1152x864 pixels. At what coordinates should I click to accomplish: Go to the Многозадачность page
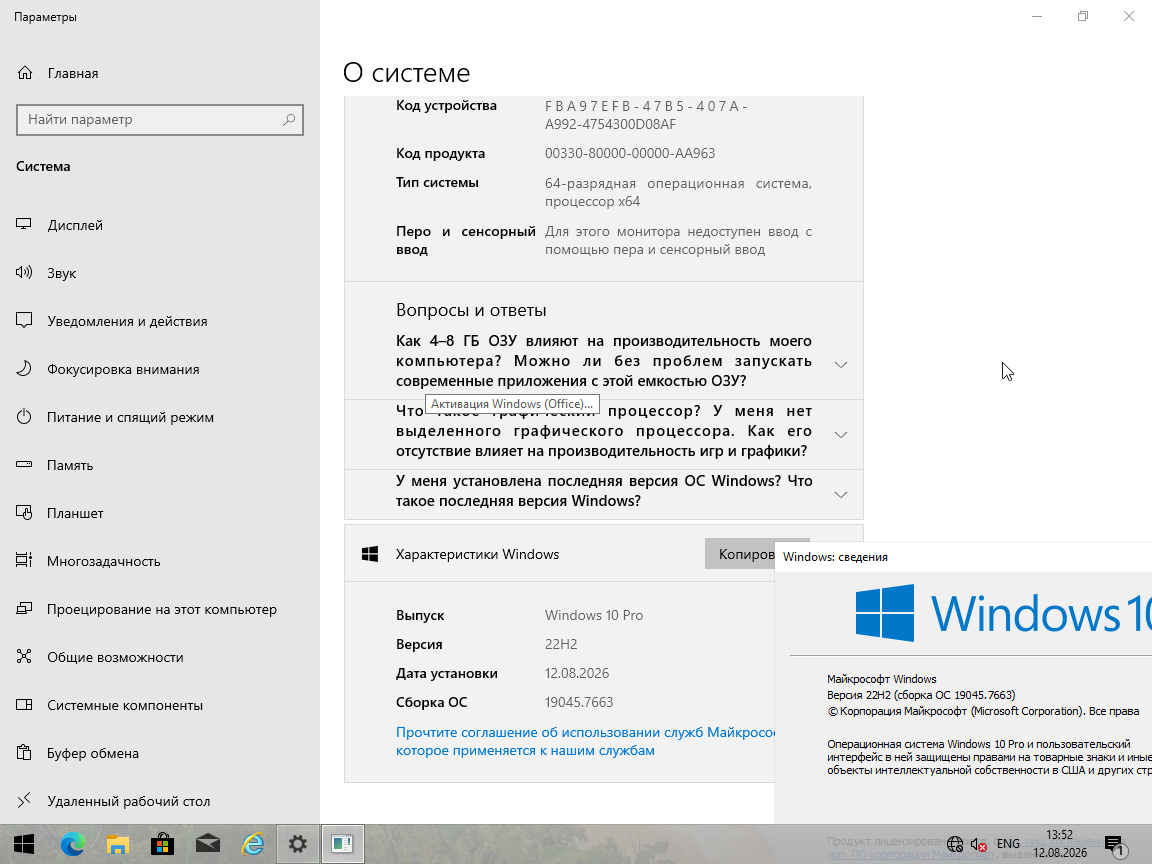pyautogui.click(x=104, y=561)
